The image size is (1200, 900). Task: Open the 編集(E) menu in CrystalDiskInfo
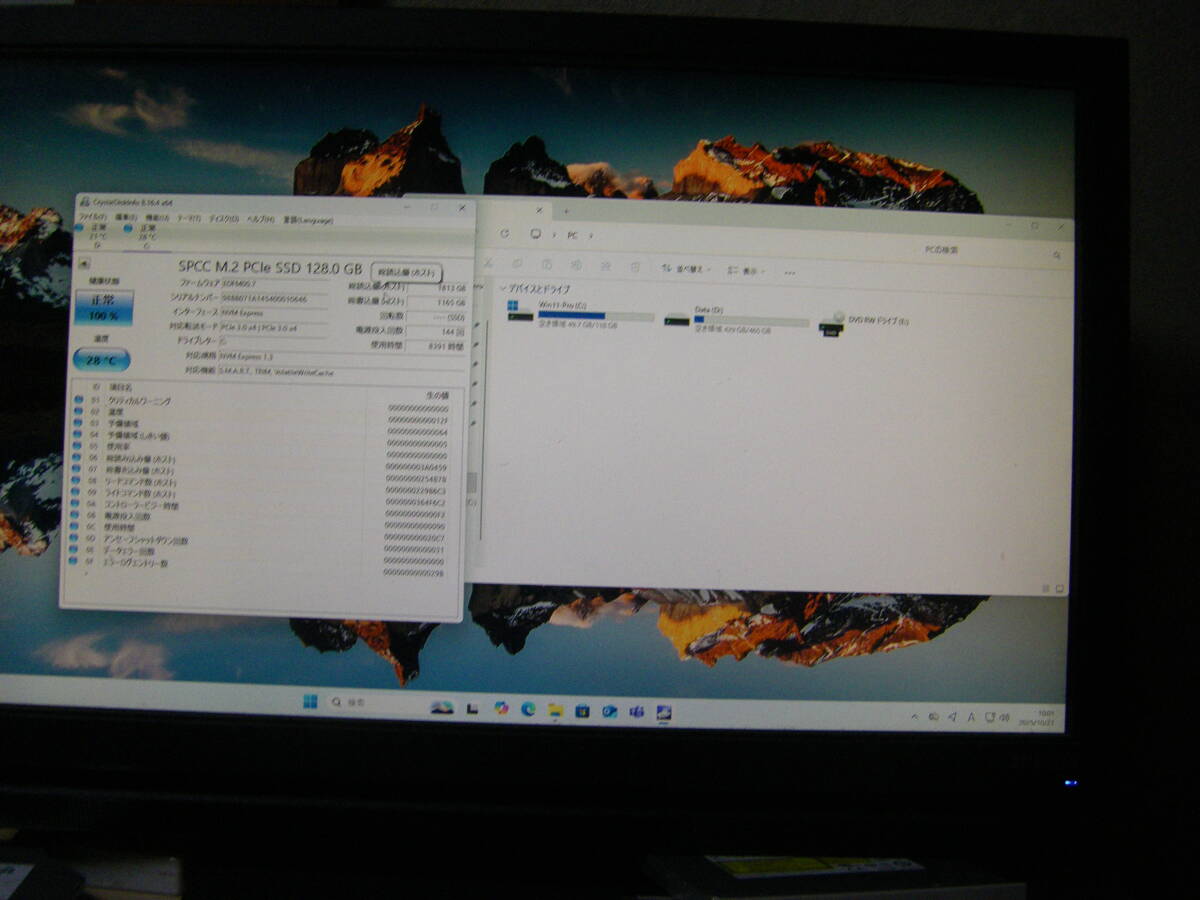point(126,217)
